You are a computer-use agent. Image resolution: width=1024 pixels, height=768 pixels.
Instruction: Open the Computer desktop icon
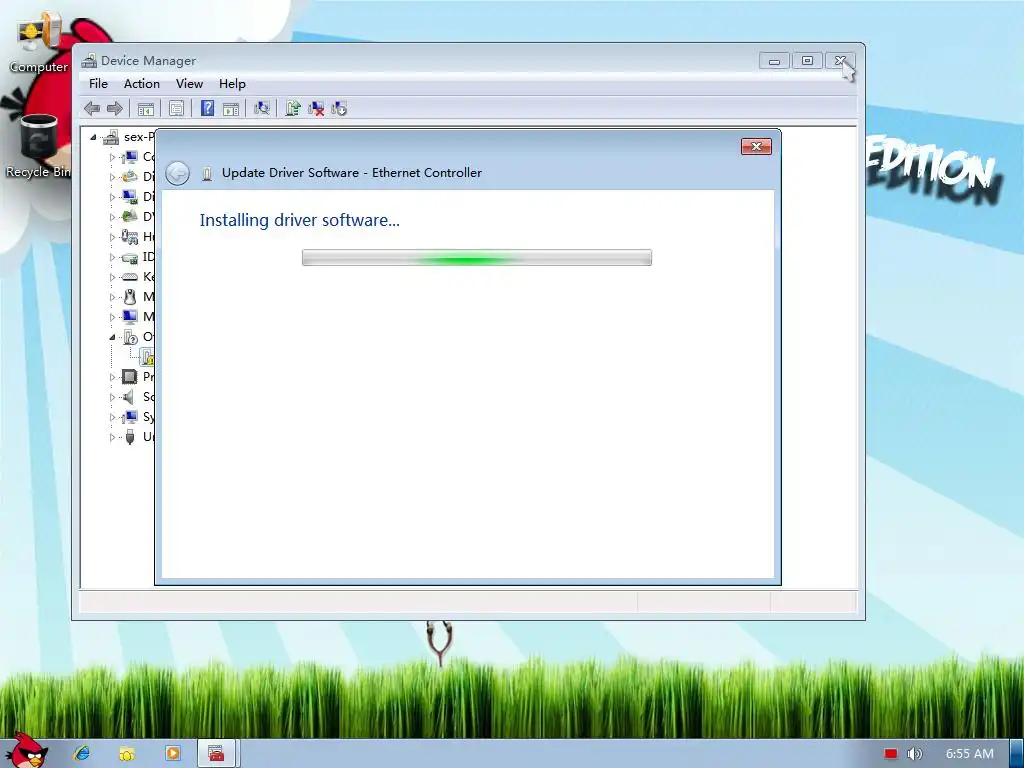tap(39, 44)
